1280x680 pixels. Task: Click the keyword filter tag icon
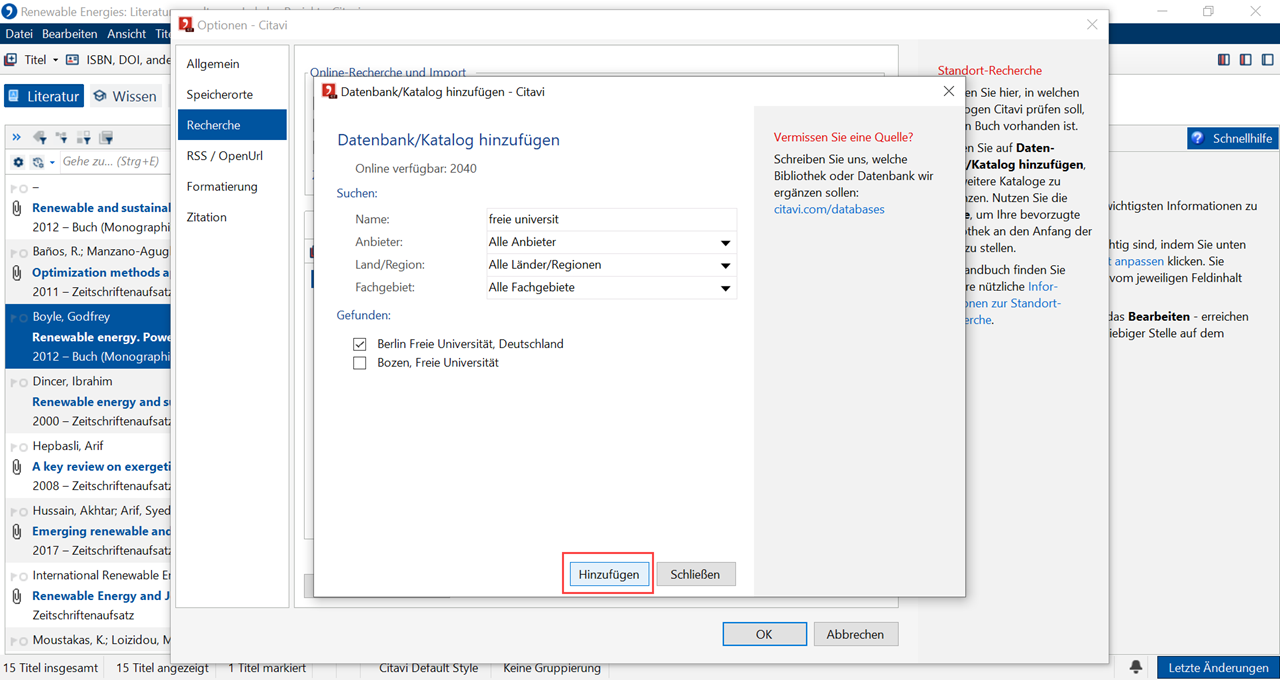40,138
